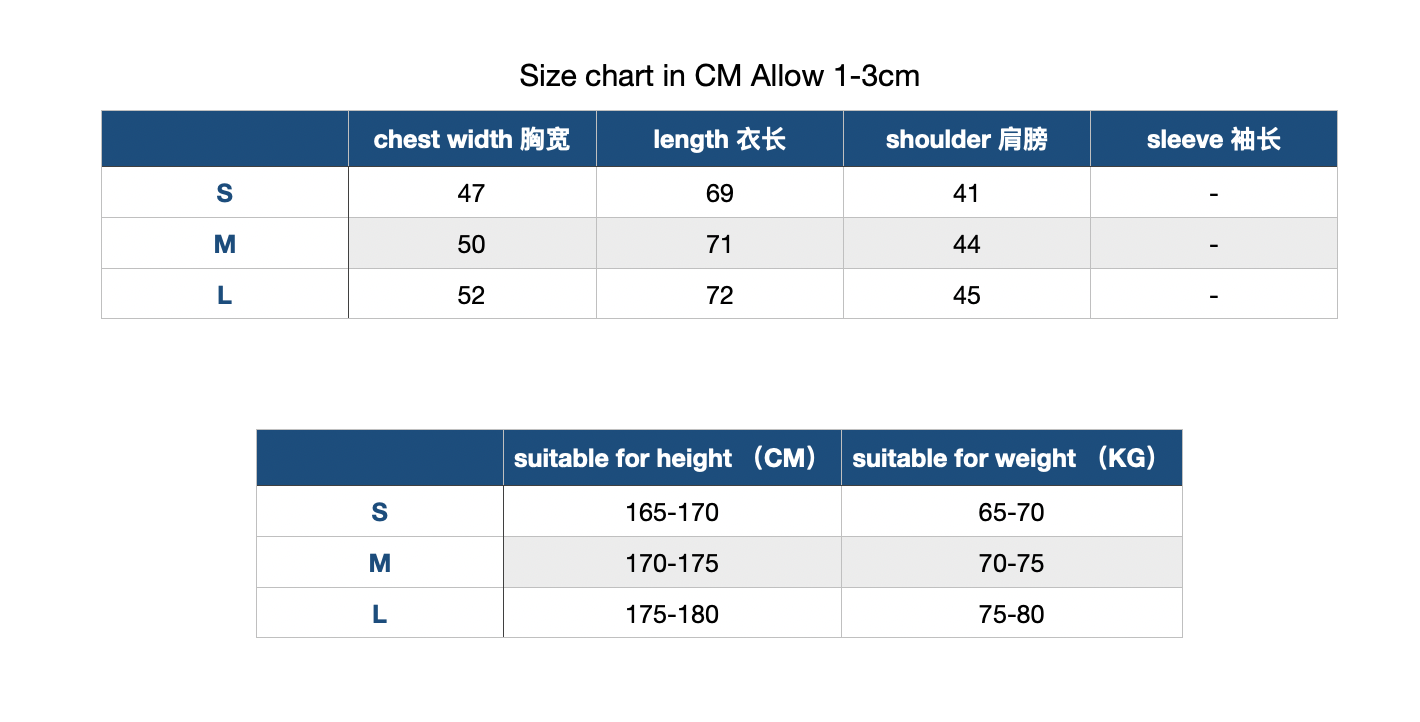Select the suitable for height header
Screen dimensions: 1420x722
(672, 458)
